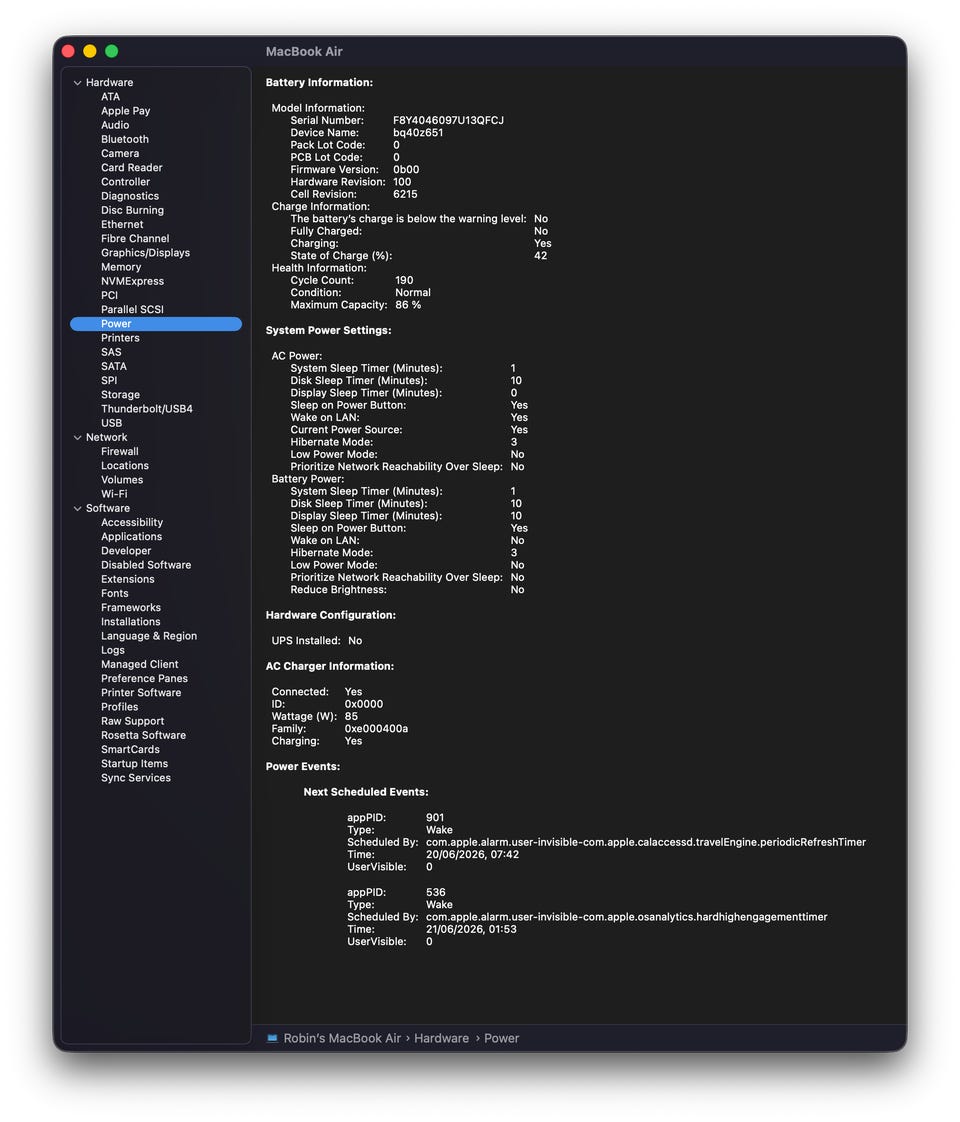960x1122 pixels.
Task: Select Card Reader item
Action: (132, 167)
